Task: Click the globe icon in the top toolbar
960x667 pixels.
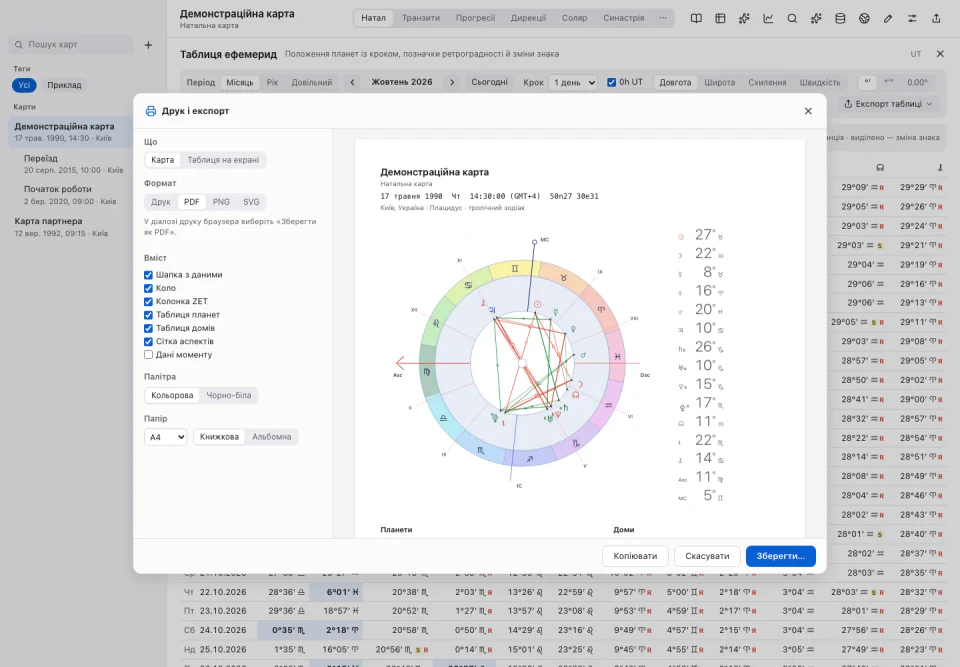Action: pyautogui.click(x=864, y=18)
